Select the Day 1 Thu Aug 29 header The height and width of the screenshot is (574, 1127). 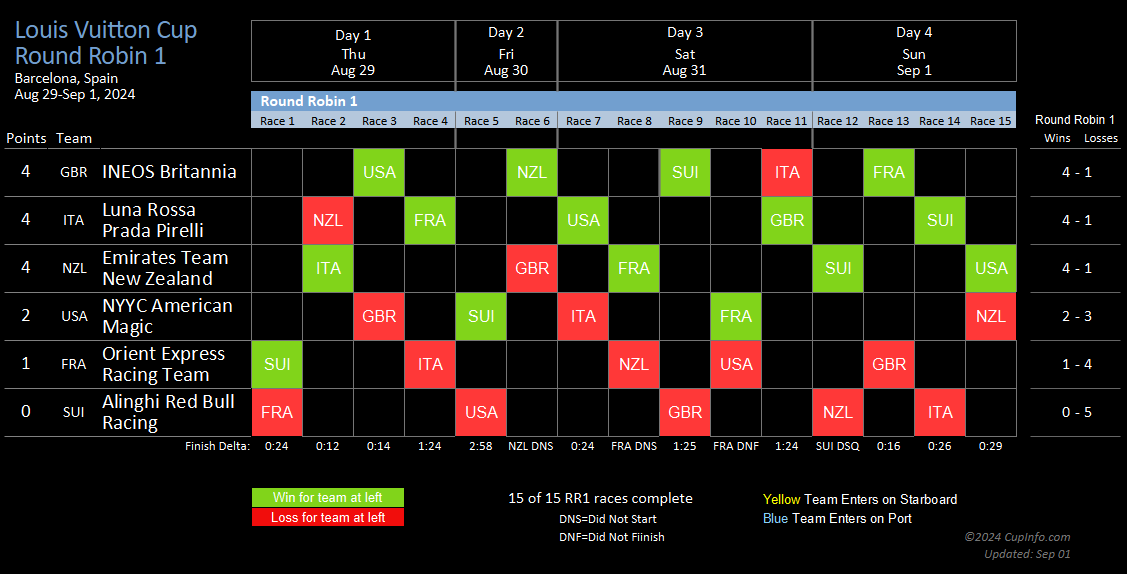coord(353,51)
